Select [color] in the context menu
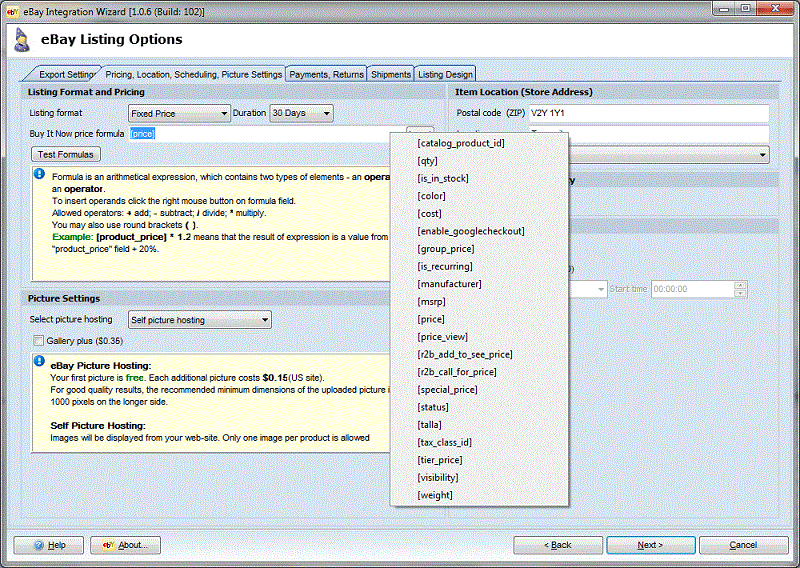Screen dimensions: 800x568 pos(479,196)
